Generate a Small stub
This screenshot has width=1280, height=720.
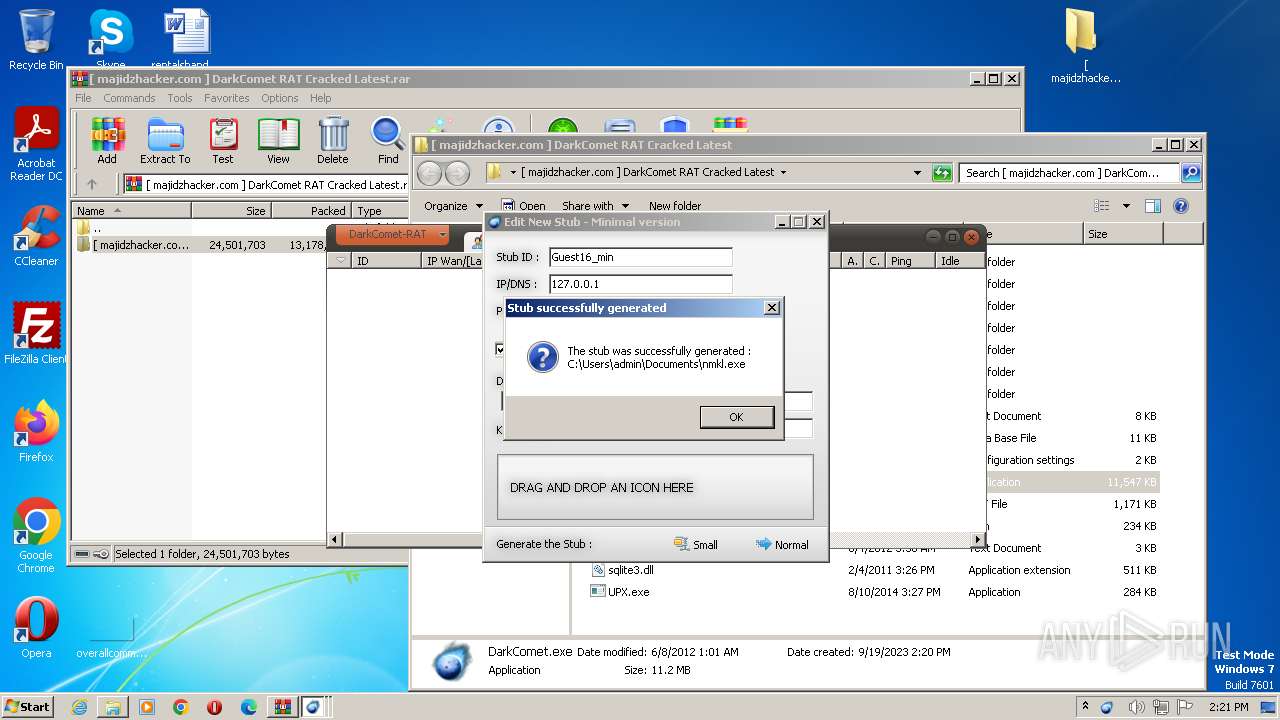point(696,544)
